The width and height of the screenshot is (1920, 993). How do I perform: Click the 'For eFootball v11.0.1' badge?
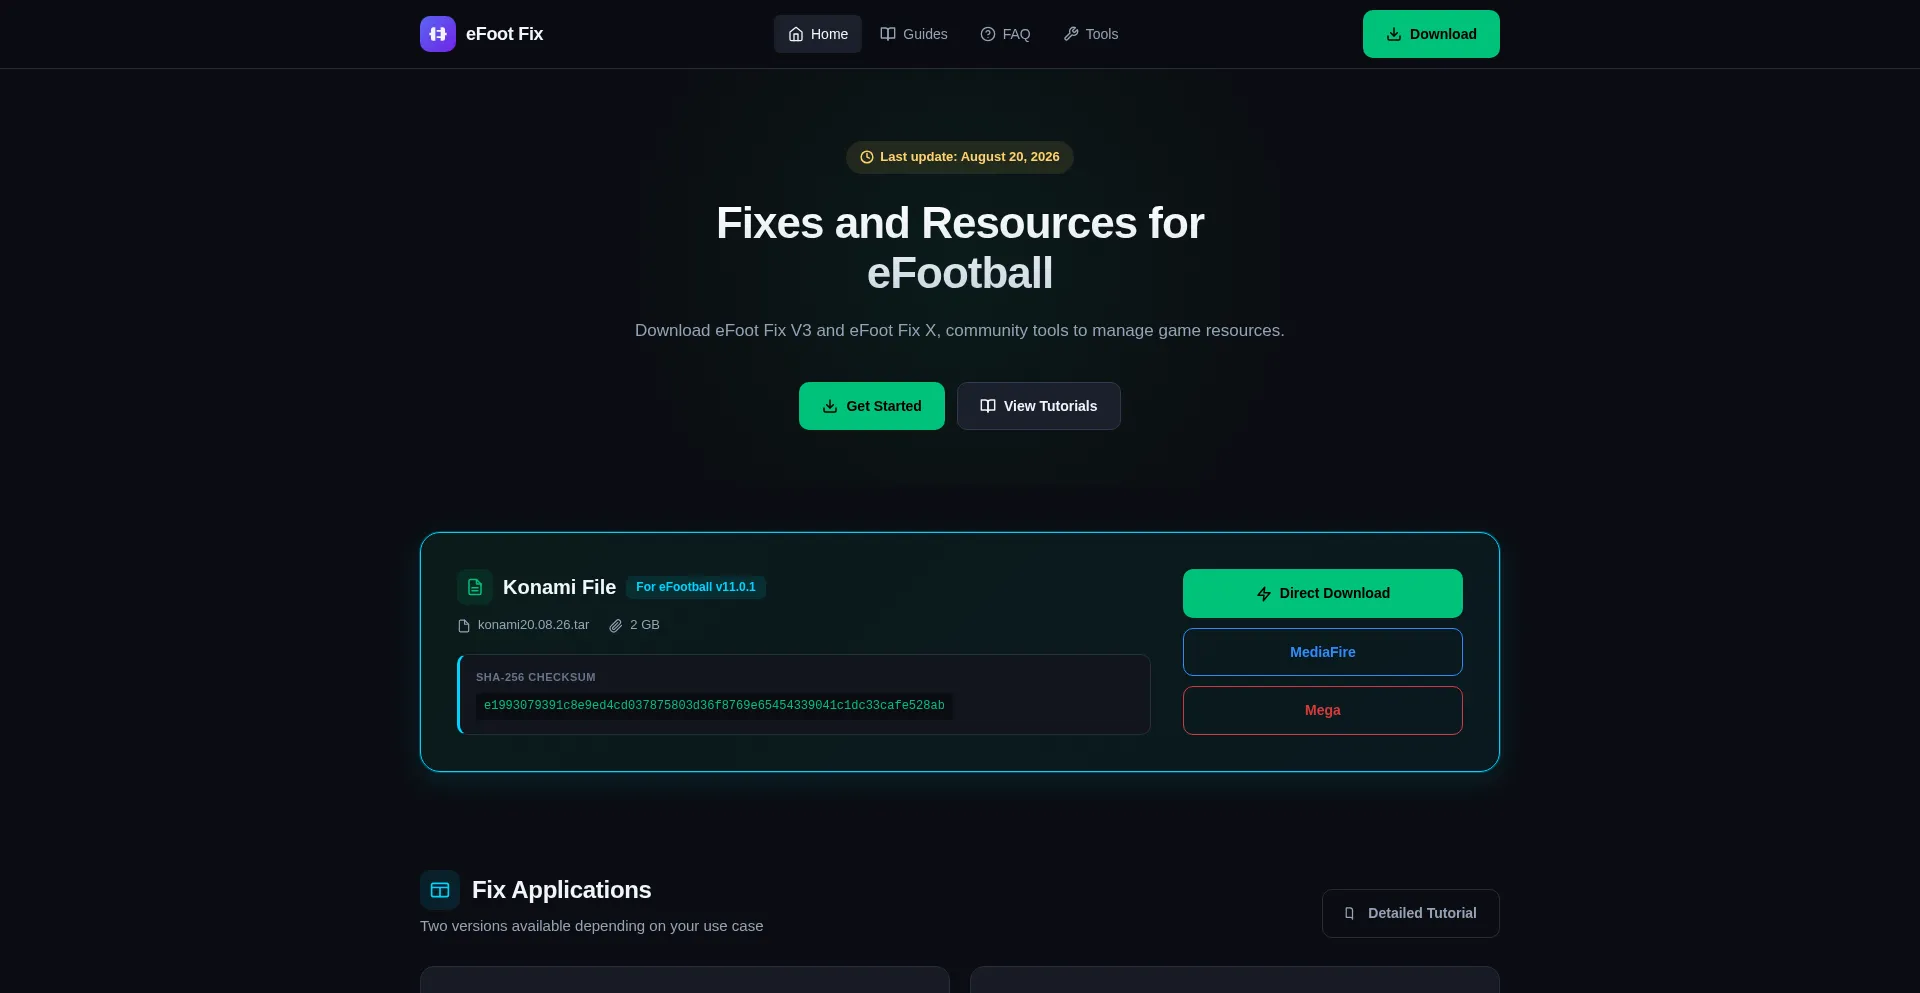point(696,587)
